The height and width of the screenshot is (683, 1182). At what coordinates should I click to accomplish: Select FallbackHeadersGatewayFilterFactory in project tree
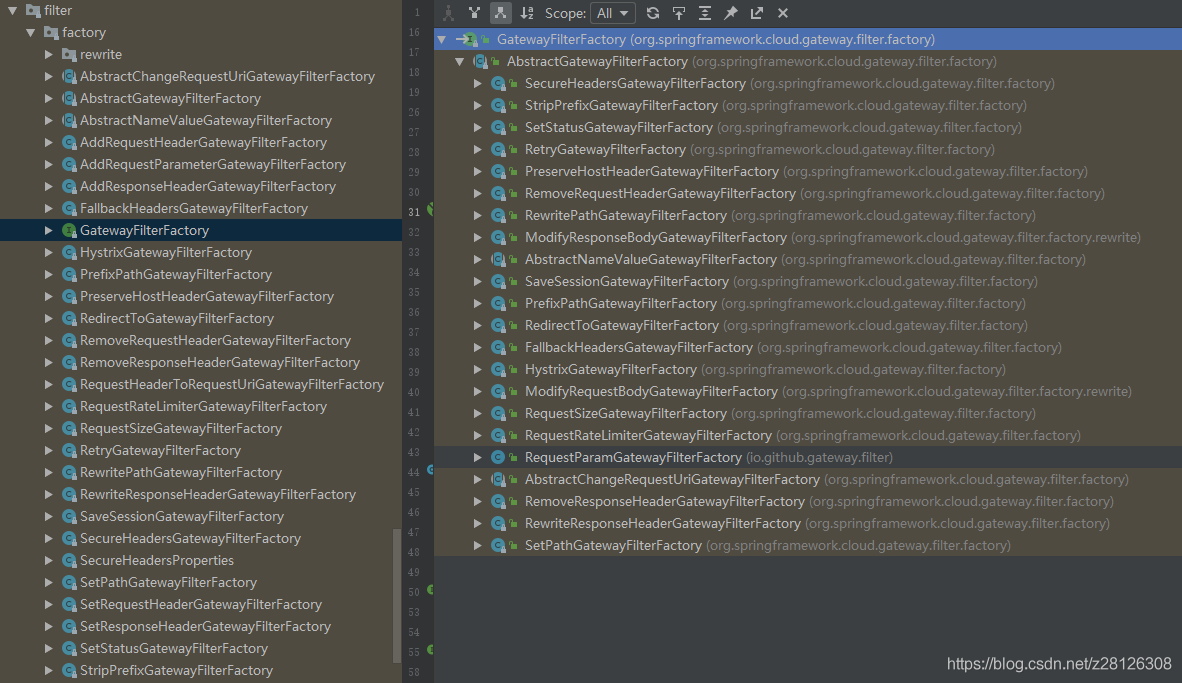[194, 209]
